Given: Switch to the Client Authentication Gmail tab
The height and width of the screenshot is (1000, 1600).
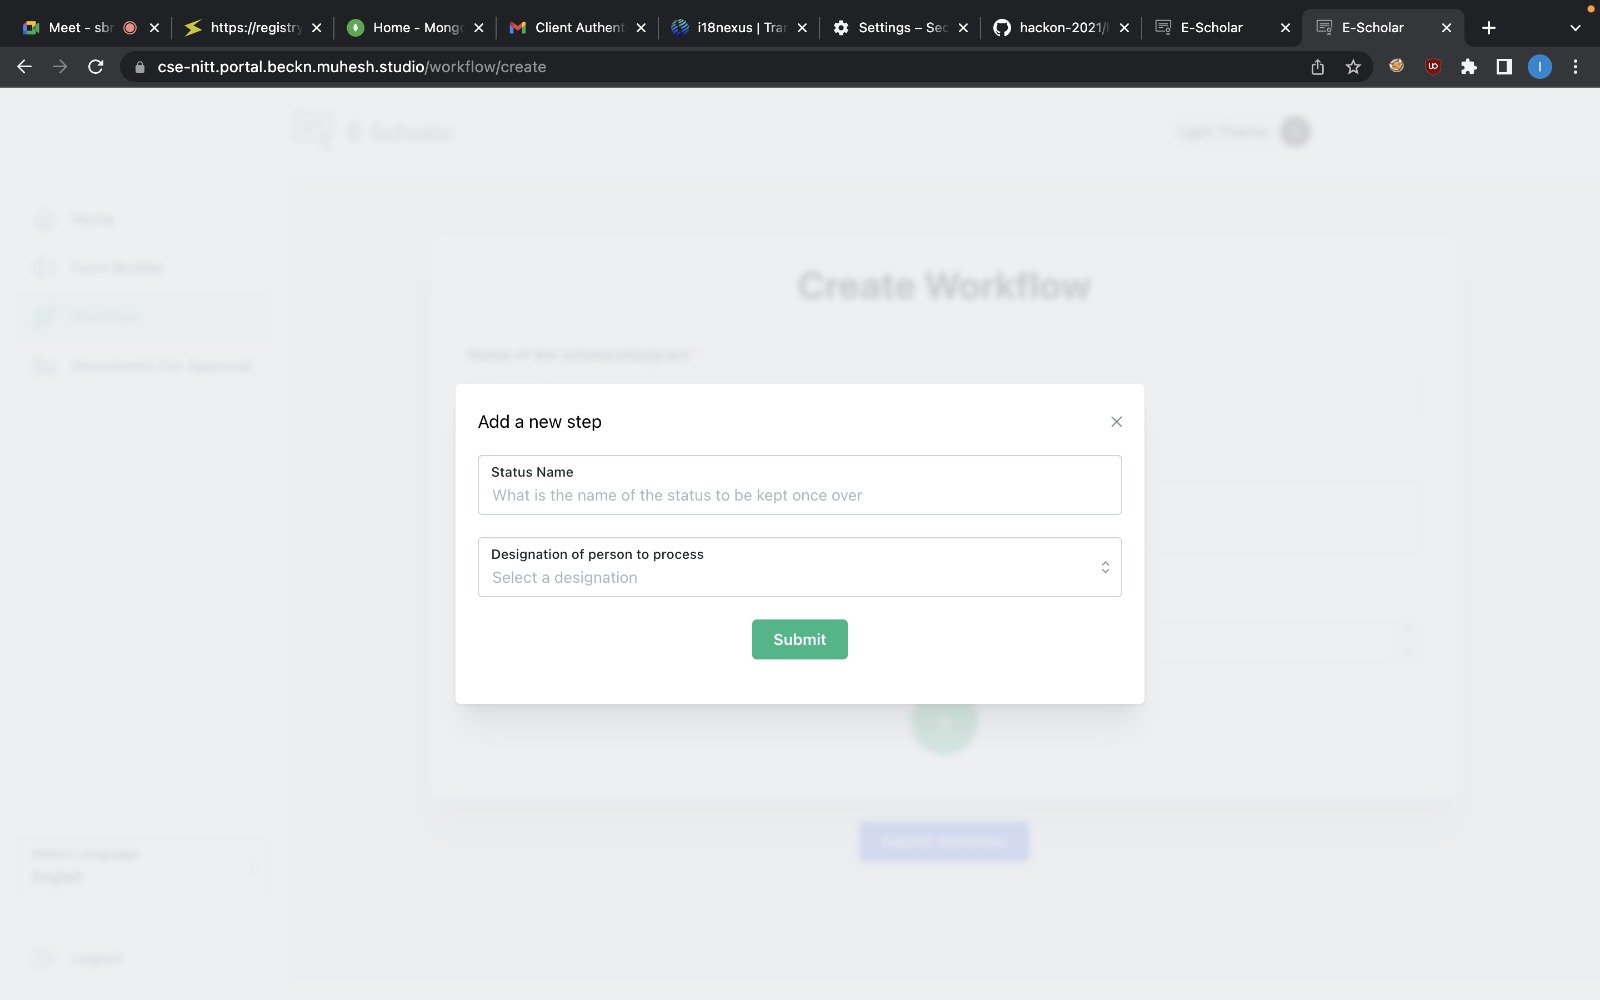Looking at the screenshot, I should pos(578,28).
